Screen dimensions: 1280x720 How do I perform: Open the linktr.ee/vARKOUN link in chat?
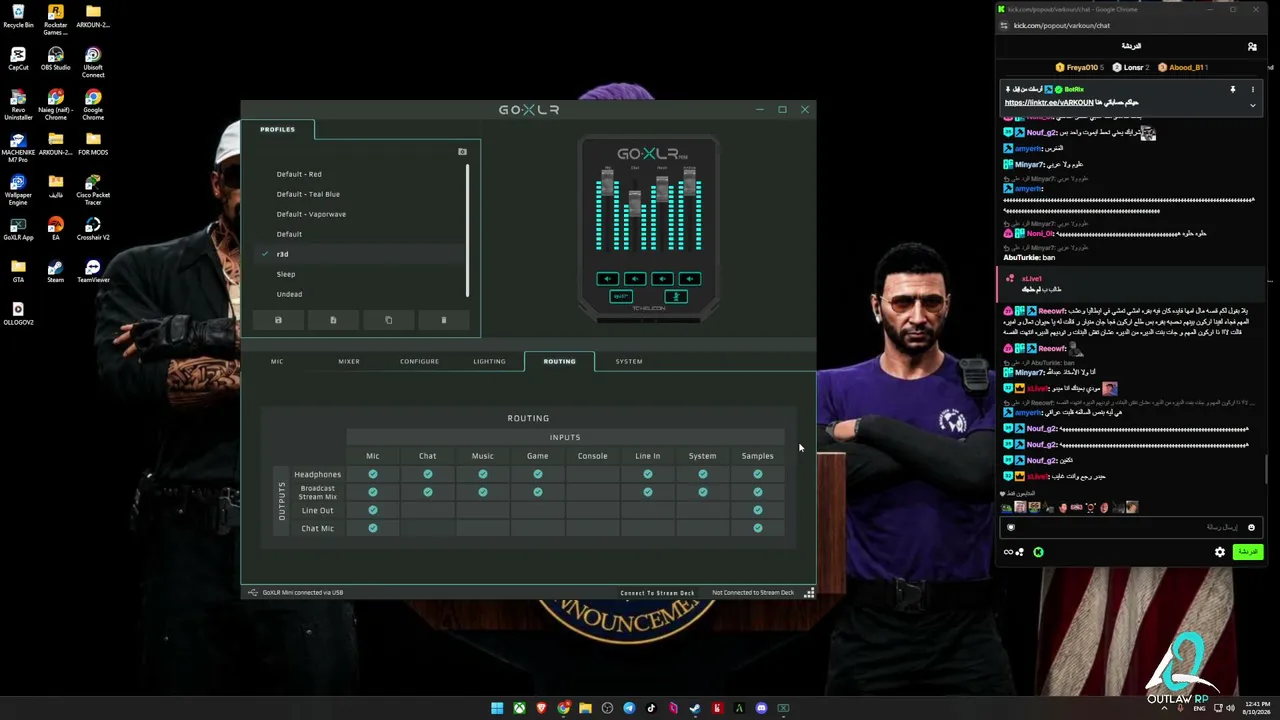coord(1049,103)
